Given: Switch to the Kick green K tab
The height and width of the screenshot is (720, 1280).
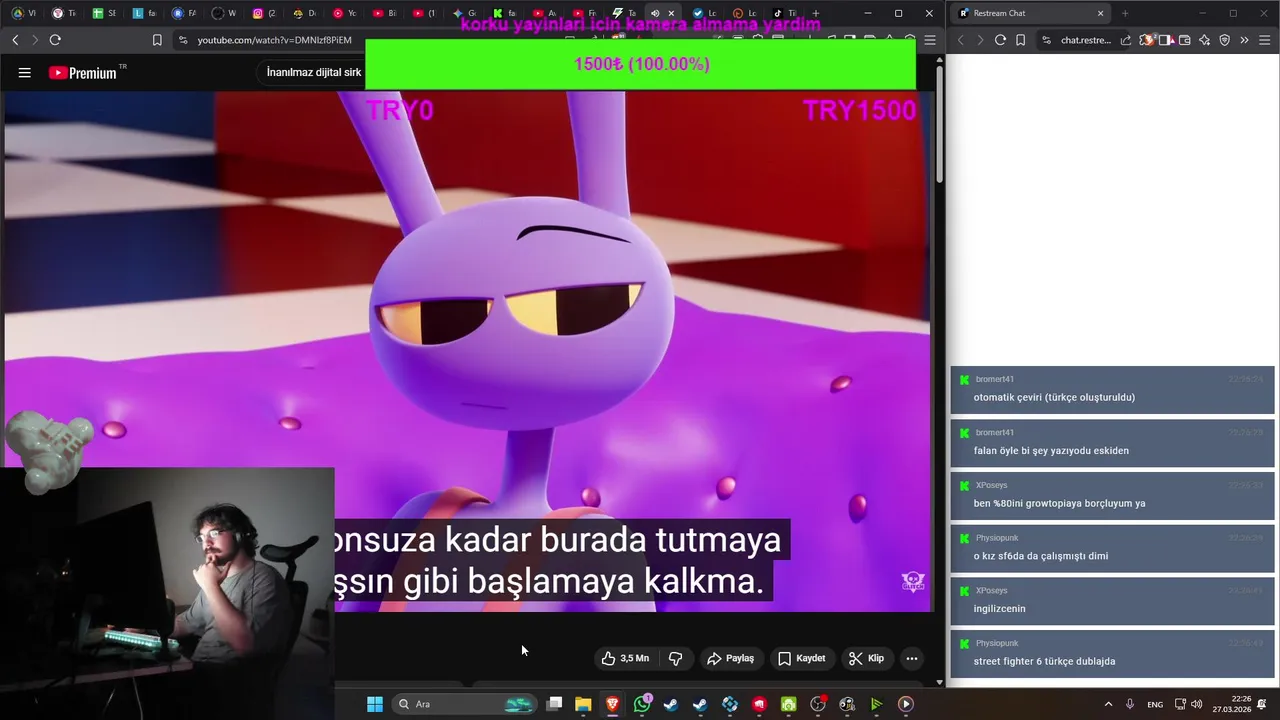Looking at the screenshot, I should pyautogui.click(x=504, y=13).
